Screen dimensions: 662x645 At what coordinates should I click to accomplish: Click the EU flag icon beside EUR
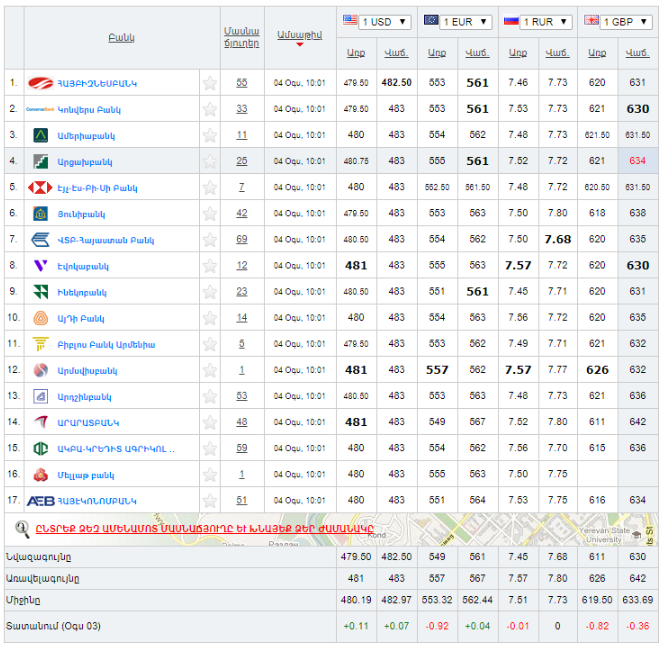431,20
